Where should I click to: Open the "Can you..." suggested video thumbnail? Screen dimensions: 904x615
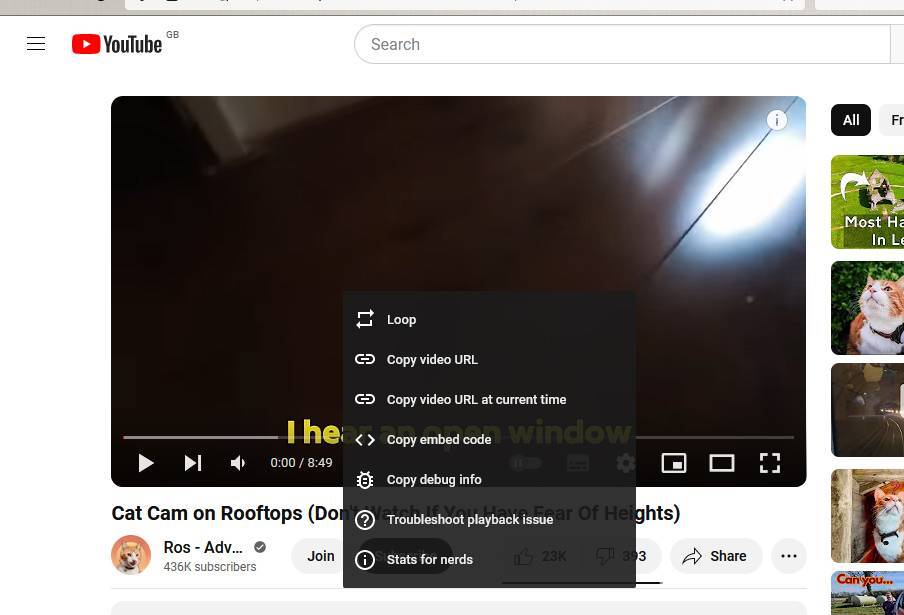(x=867, y=593)
